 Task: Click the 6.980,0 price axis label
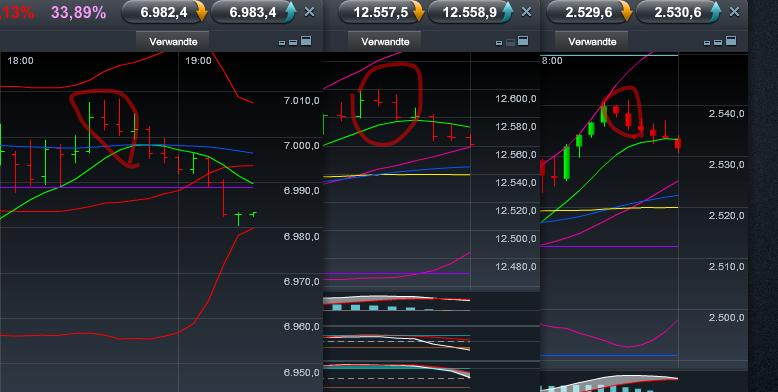pyautogui.click(x=302, y=236)
